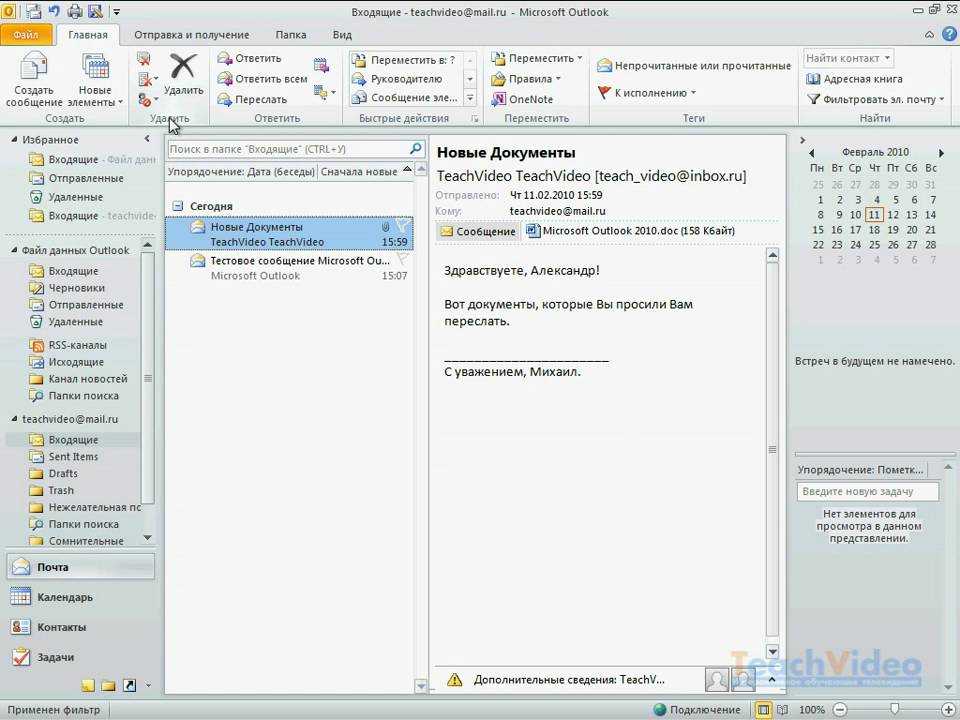The image size is (960, 720).
Task: Open Calendar (Календарь) in navigation pane
Action: tap(65, 597)
